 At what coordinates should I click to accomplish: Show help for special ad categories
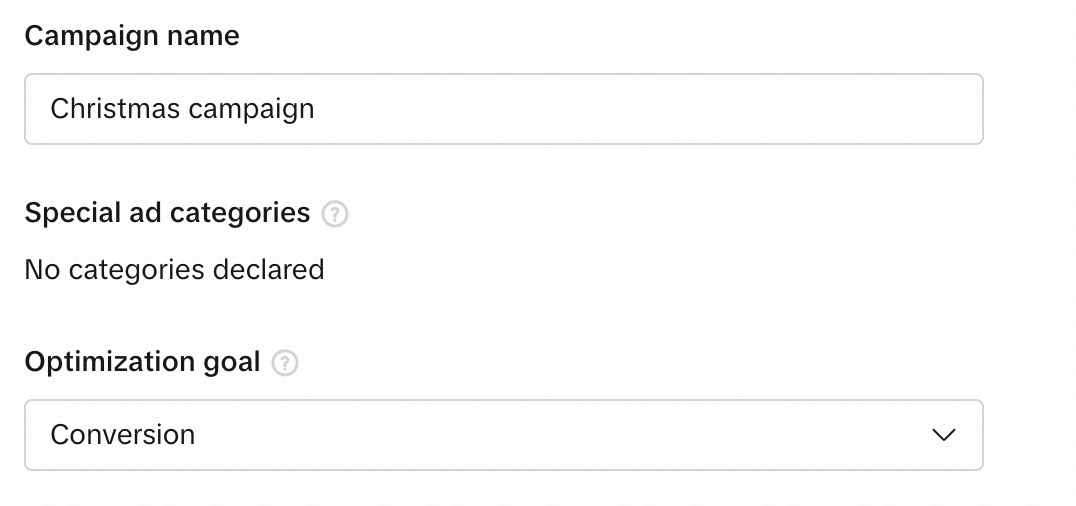click(x=335, y=214)
